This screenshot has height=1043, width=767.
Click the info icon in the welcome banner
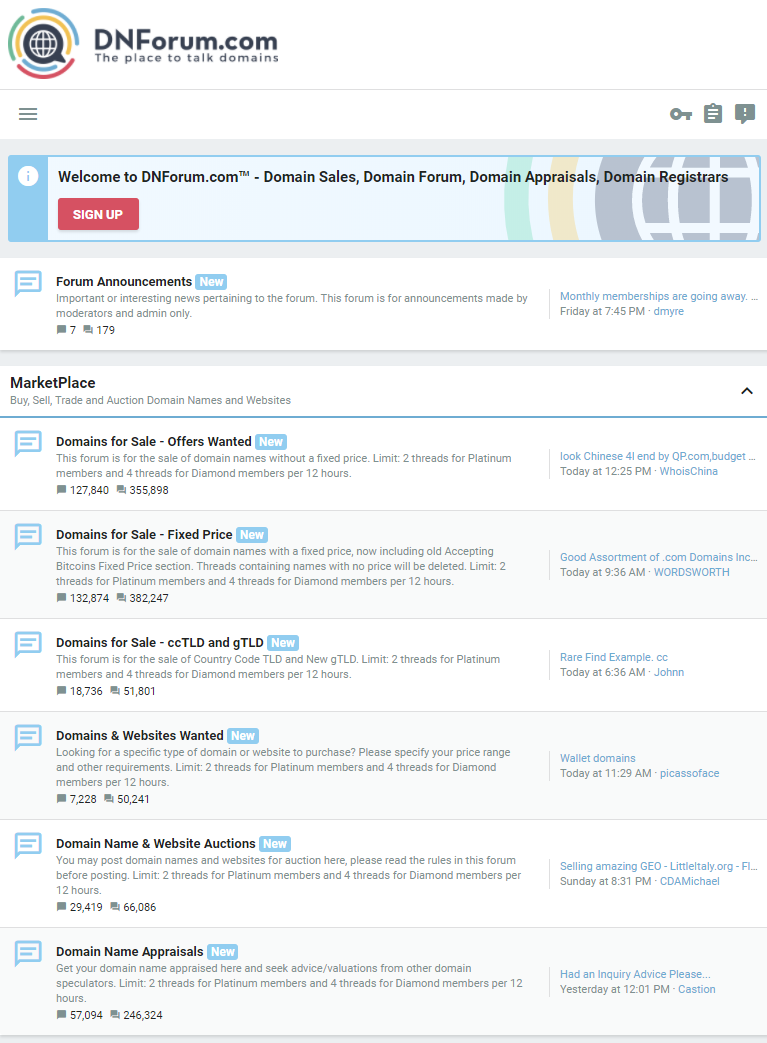pos(28,176)
